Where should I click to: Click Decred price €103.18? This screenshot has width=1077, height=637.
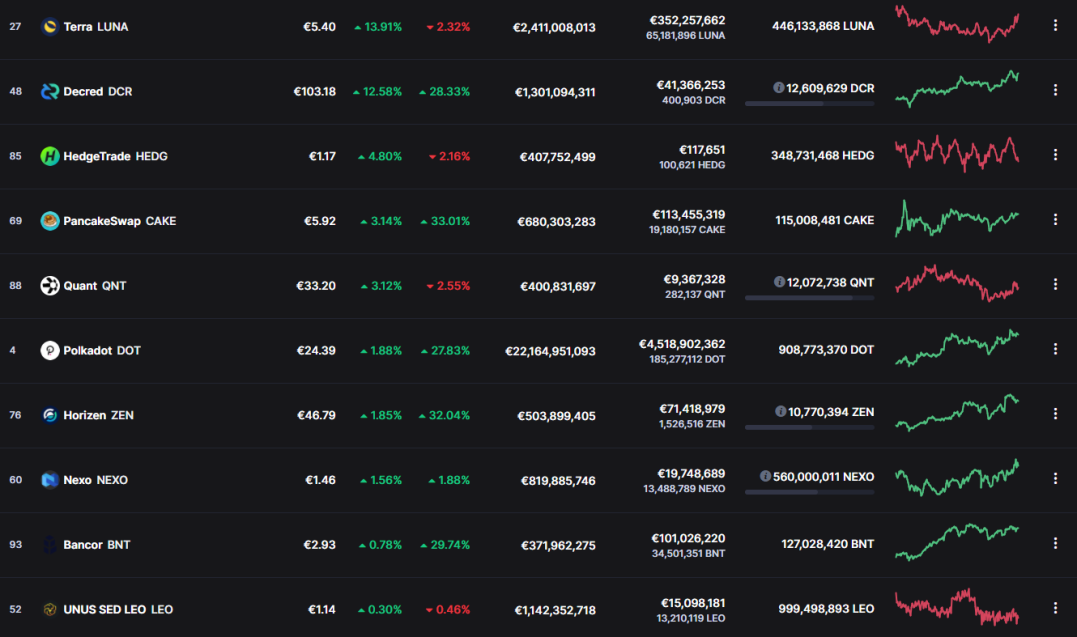coord(315,91)
